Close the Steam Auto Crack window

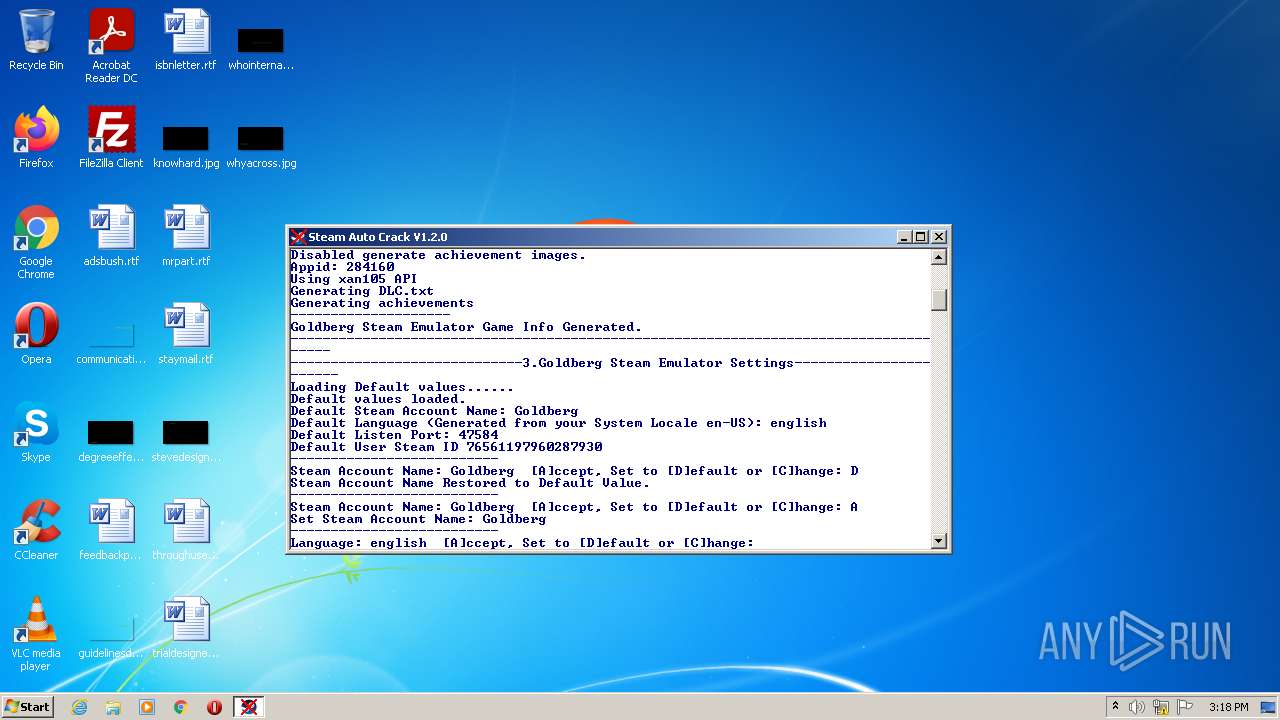tap(938, 237)
